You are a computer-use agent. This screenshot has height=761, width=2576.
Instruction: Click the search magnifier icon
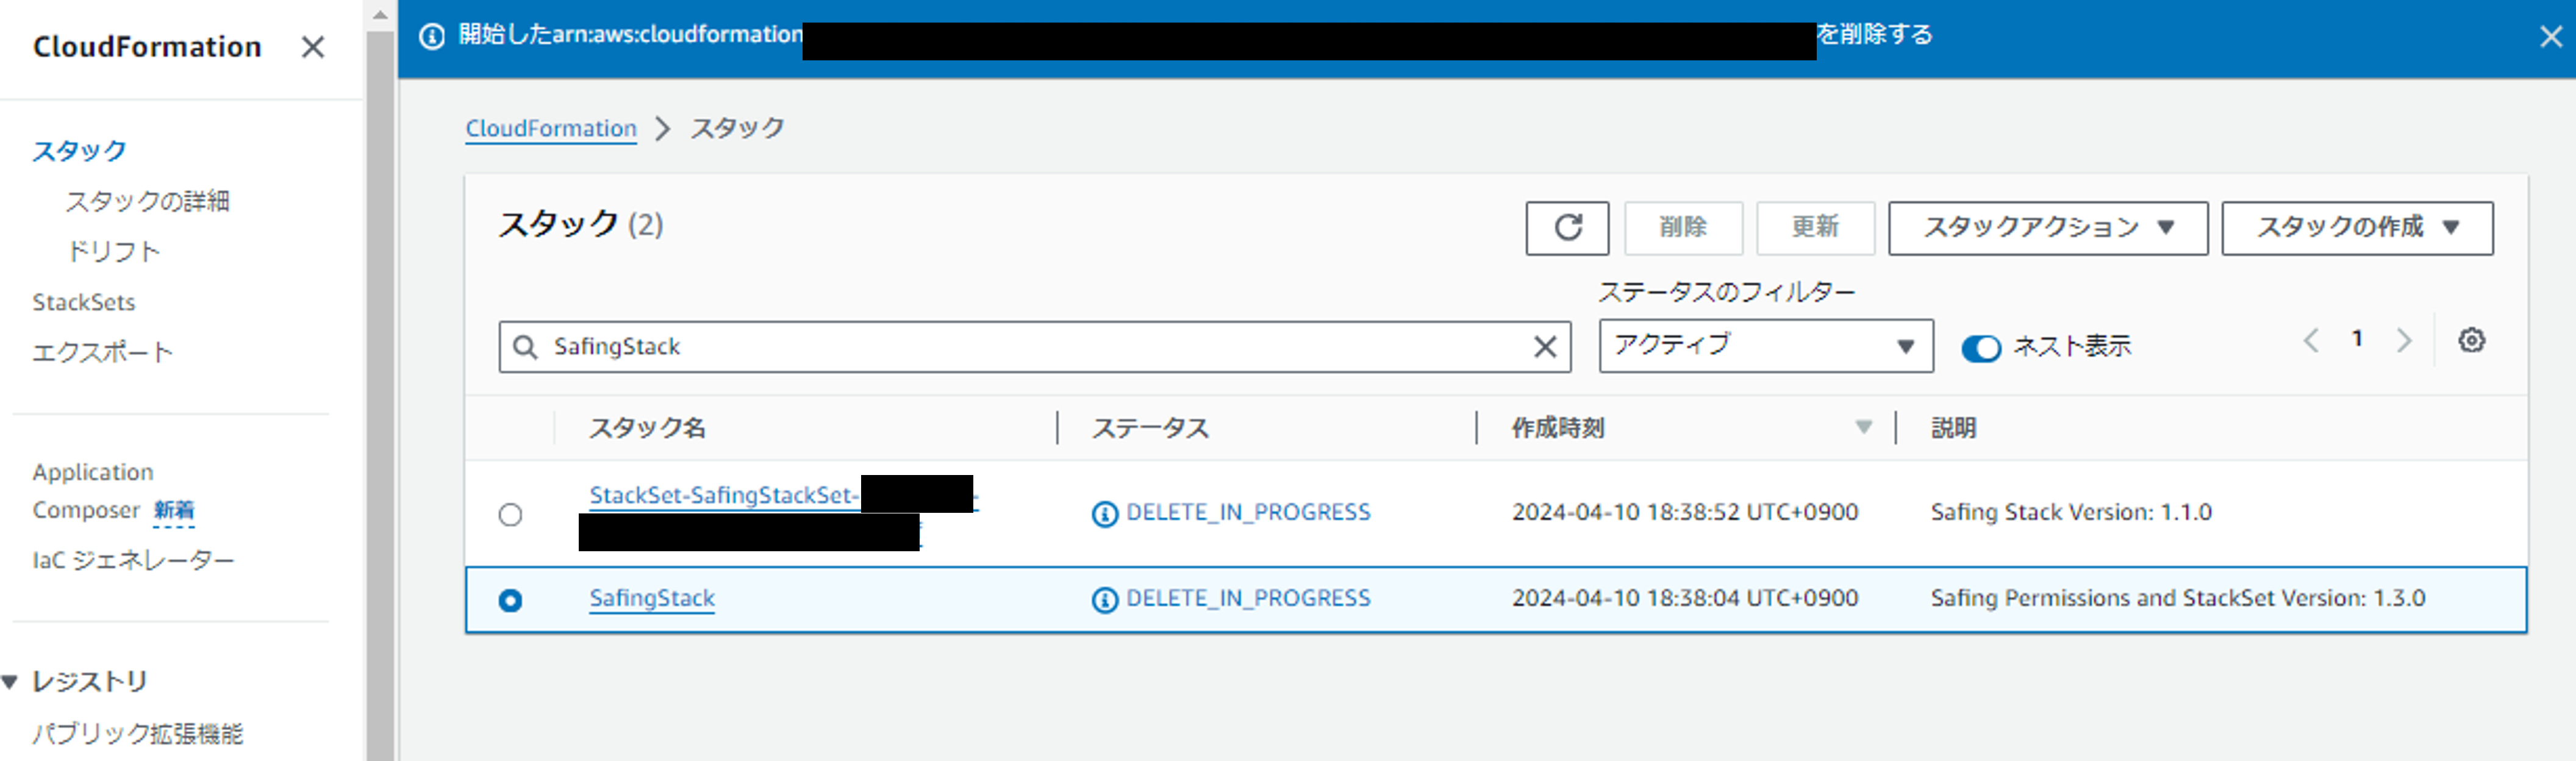[525, 347]
